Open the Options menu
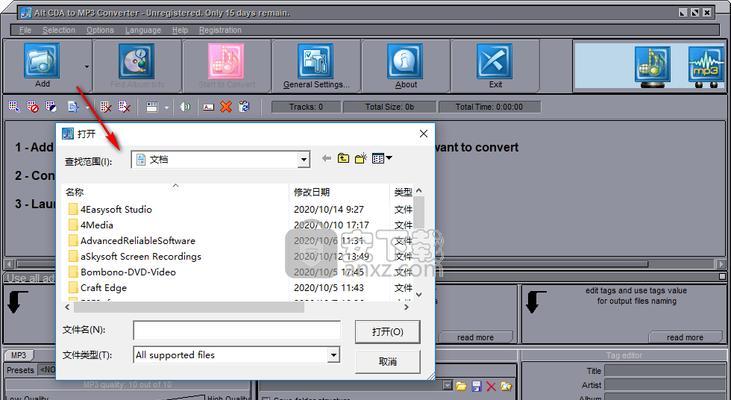The width and height of the screenshot is (731, 400). tap(100, 30)
